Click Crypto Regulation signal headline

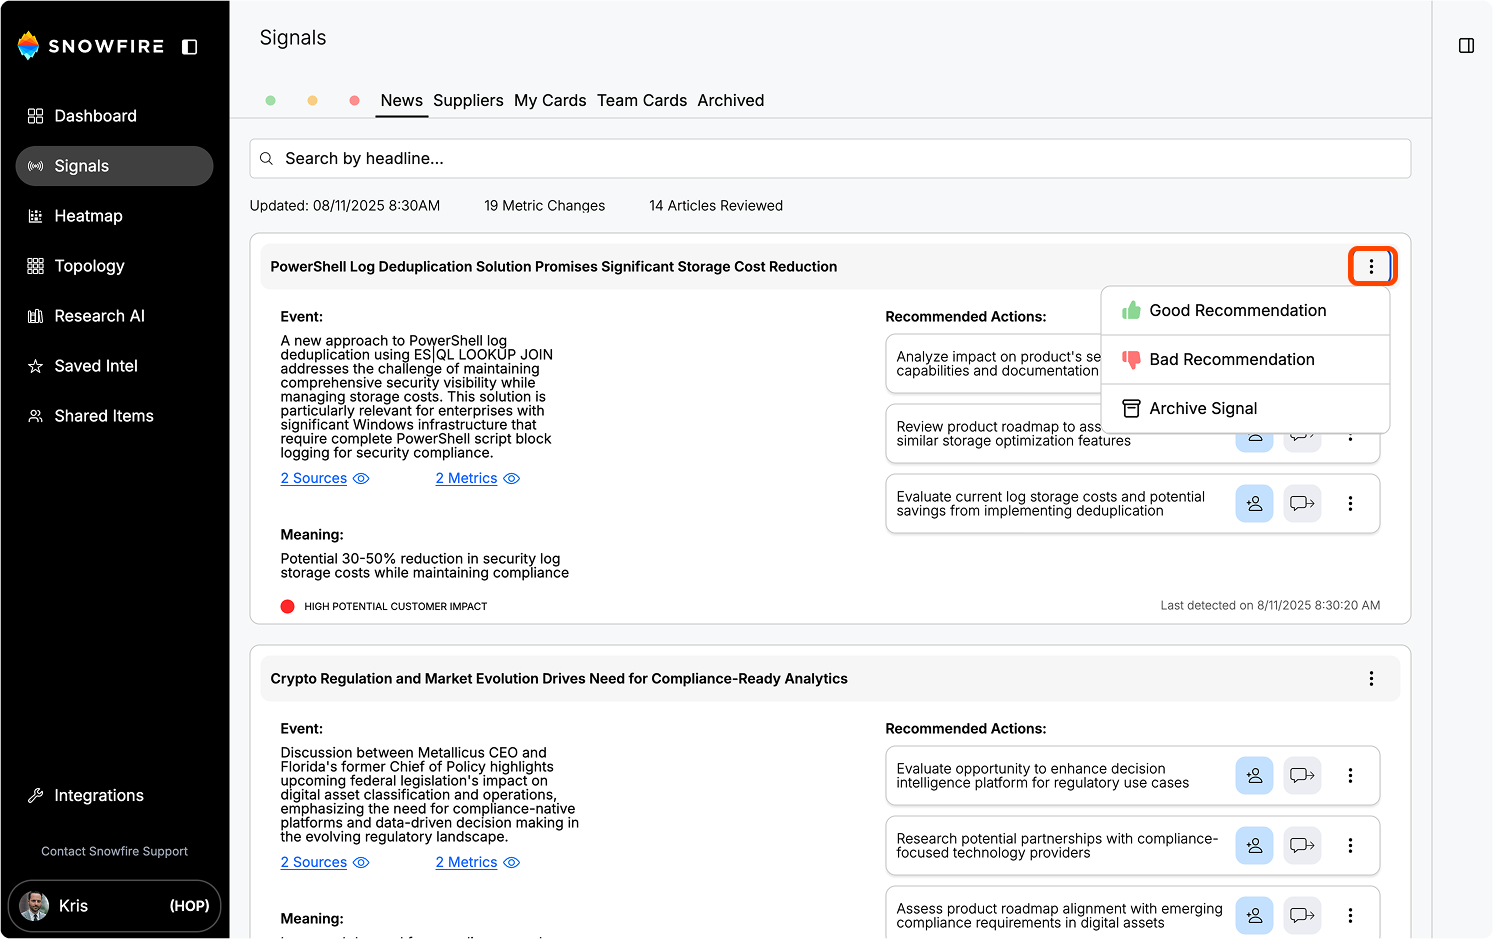[x=559, y=679]
